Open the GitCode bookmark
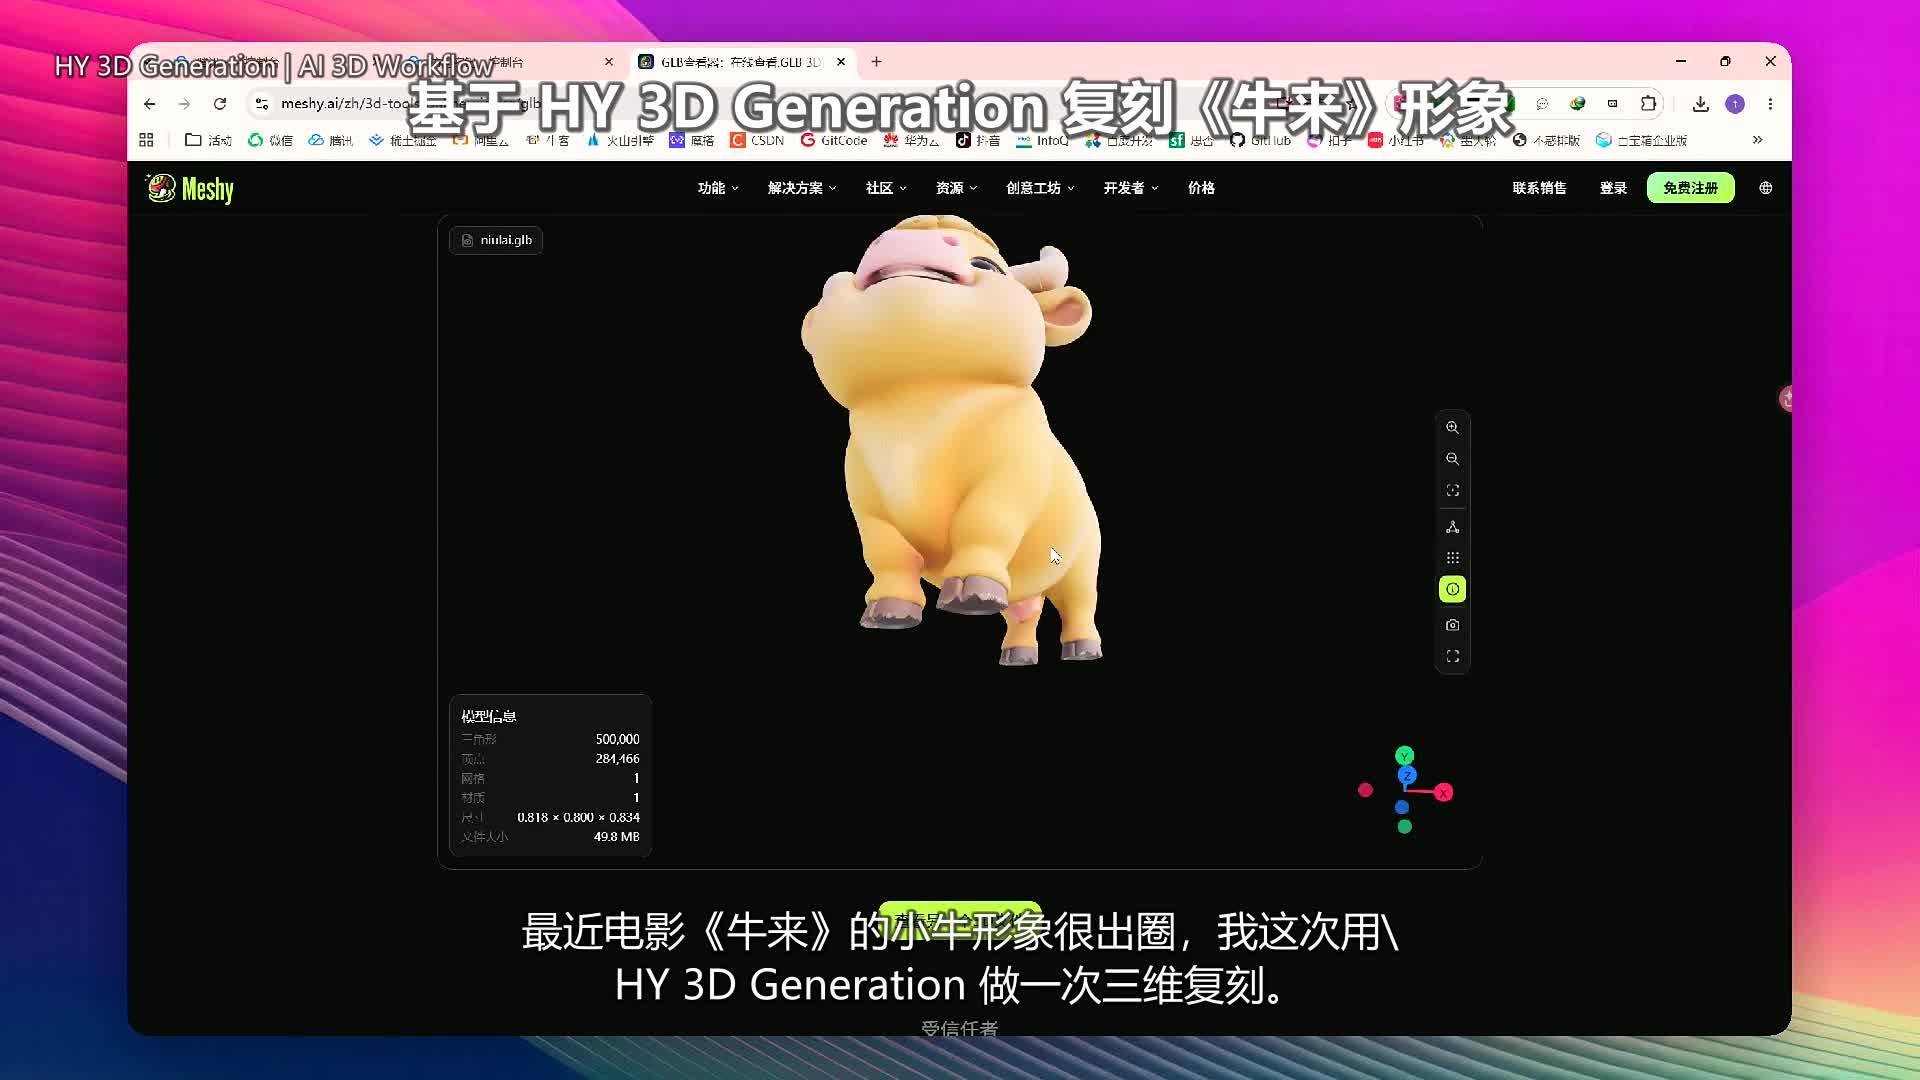The width and height of the screenshot is (1920, 1080). (x=834, y=140)
